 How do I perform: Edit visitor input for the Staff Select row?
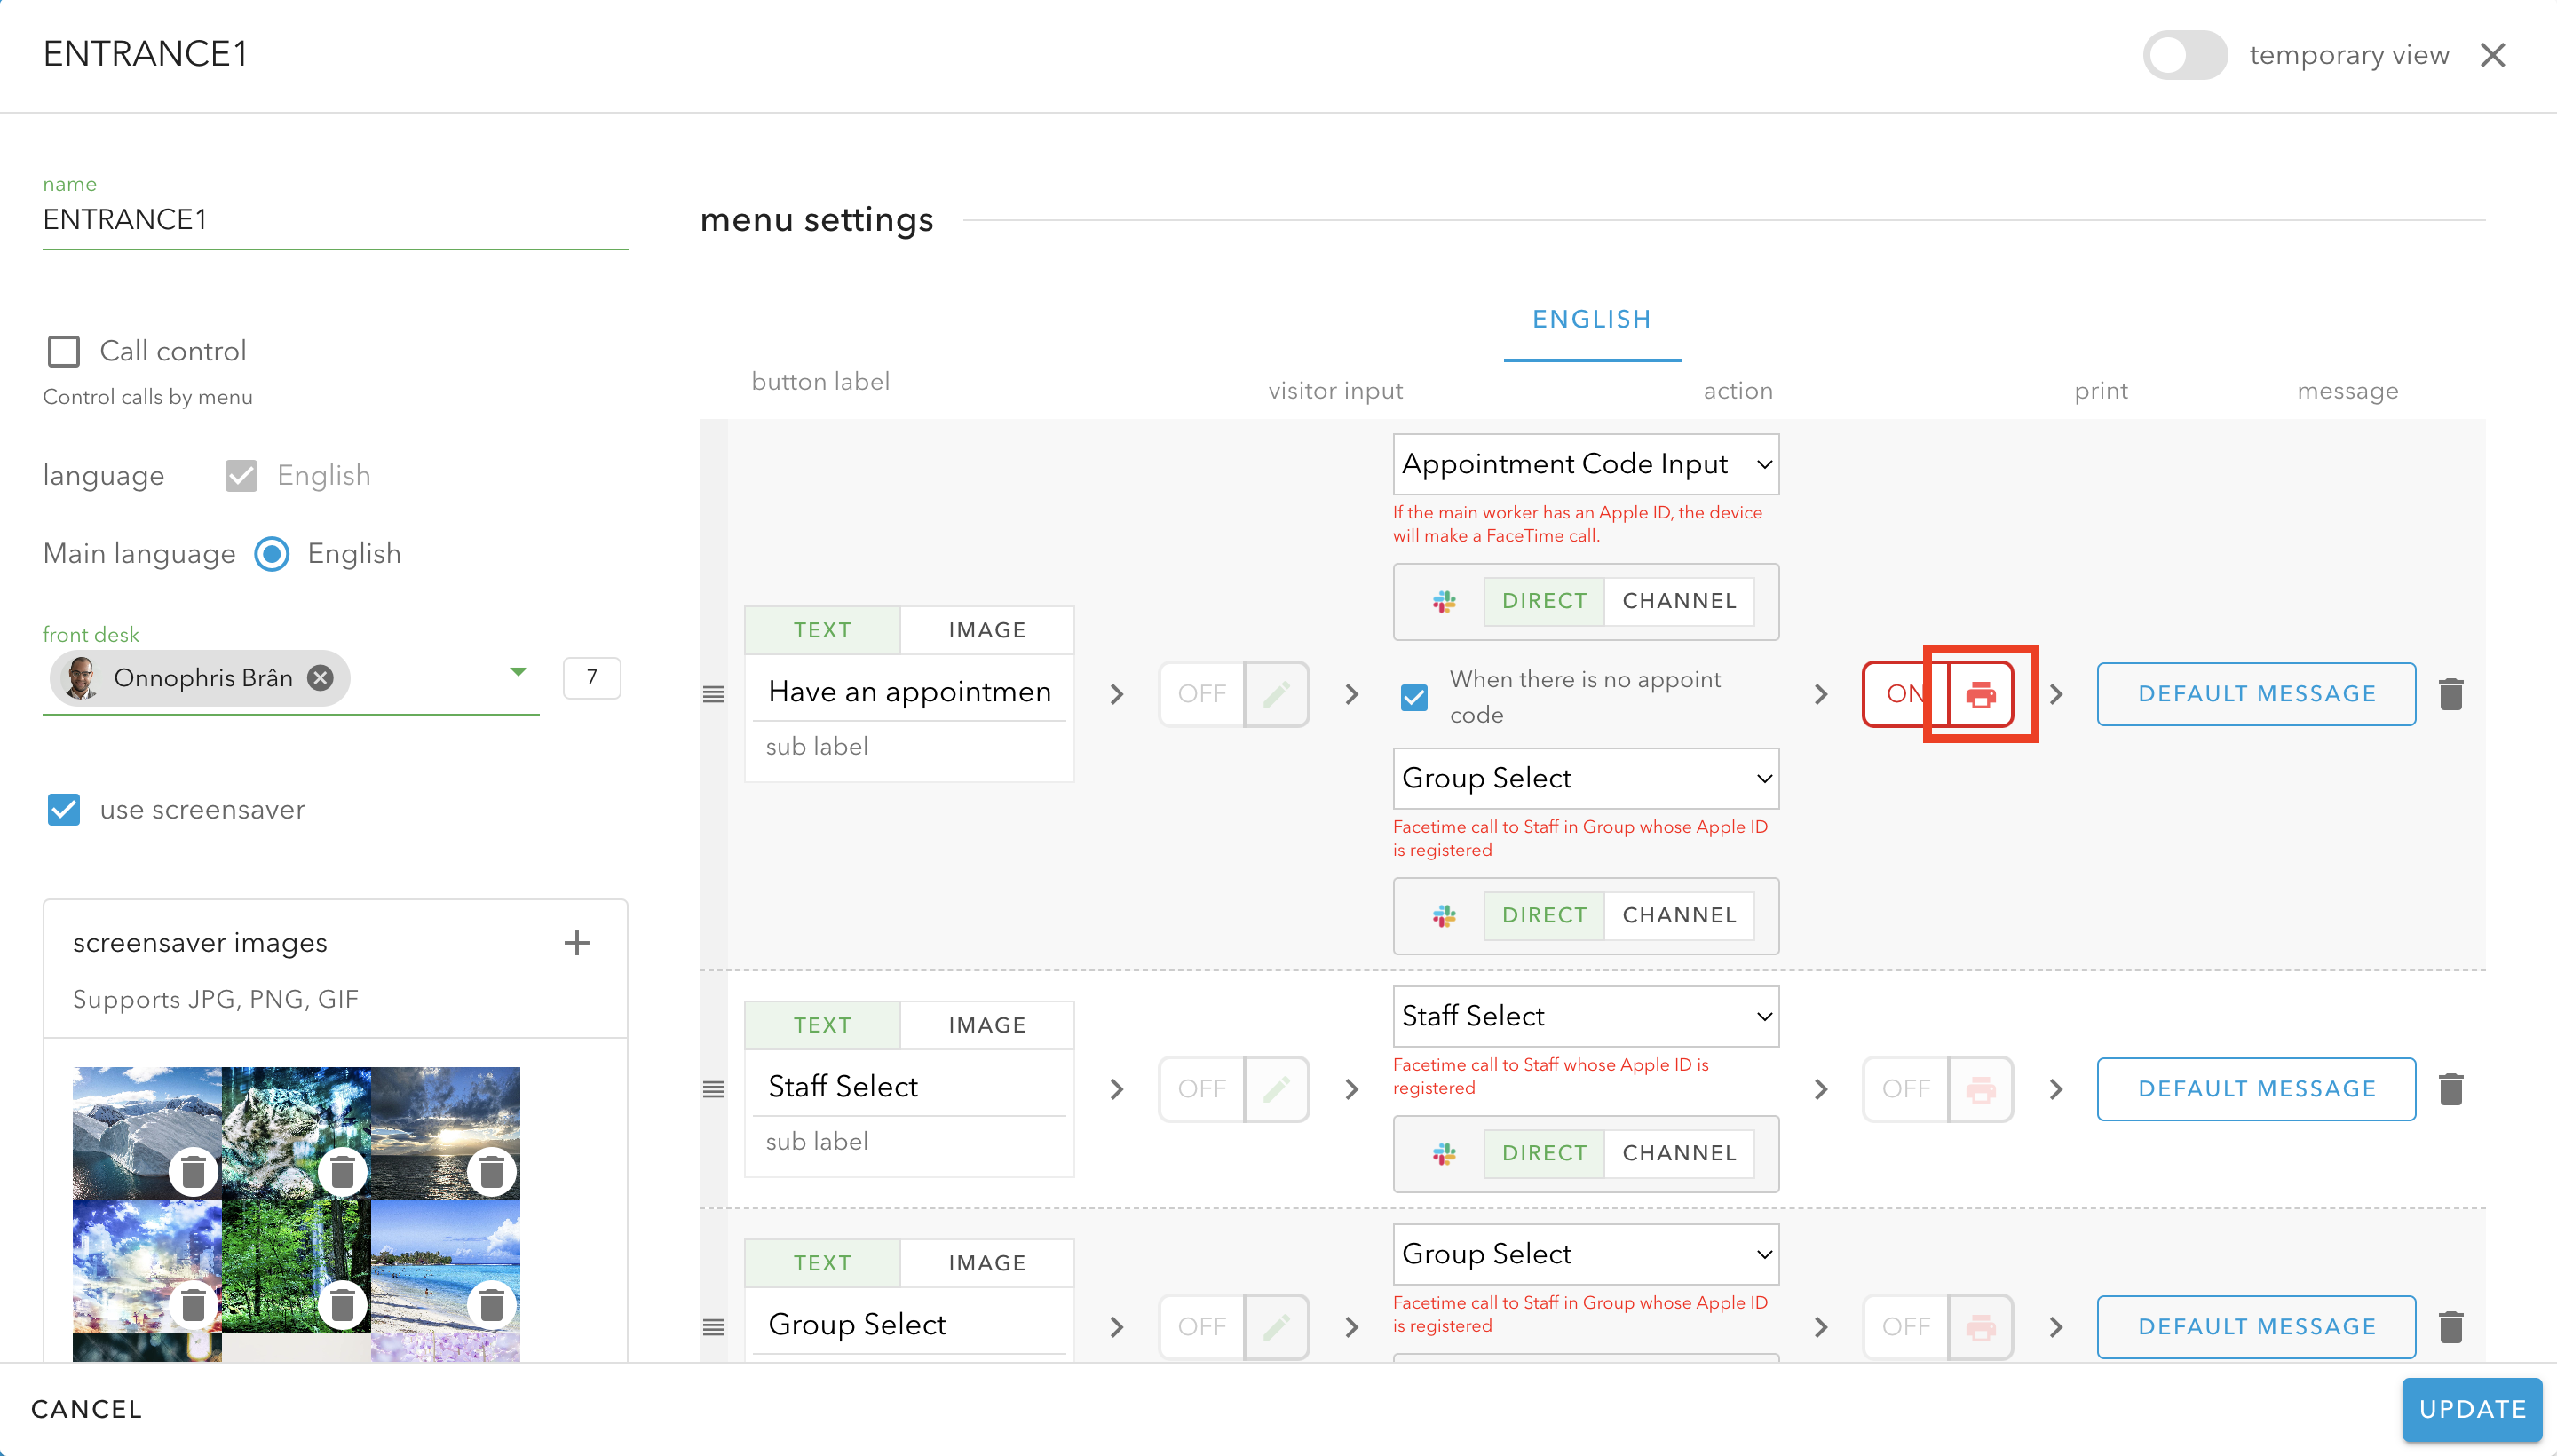[1276, 1089]
